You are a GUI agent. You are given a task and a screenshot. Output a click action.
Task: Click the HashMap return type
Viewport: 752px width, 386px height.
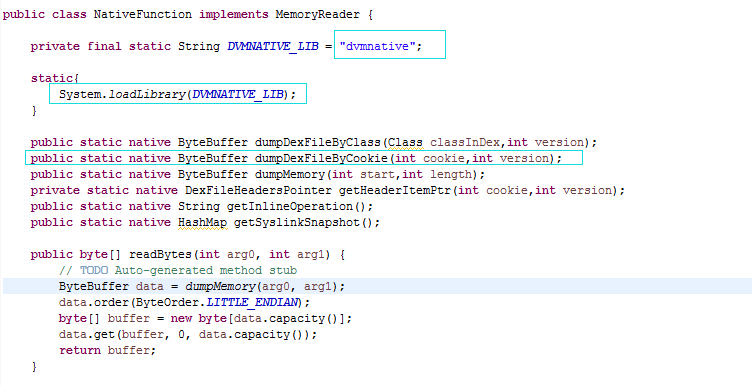click(x=202, y=222)
